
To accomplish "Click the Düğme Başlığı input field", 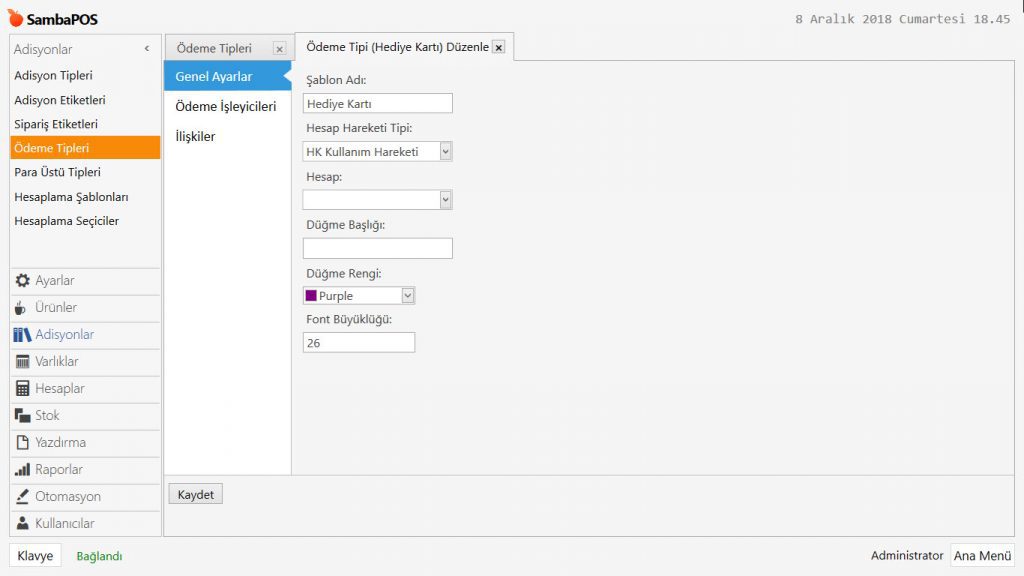I will pos(377,248).
